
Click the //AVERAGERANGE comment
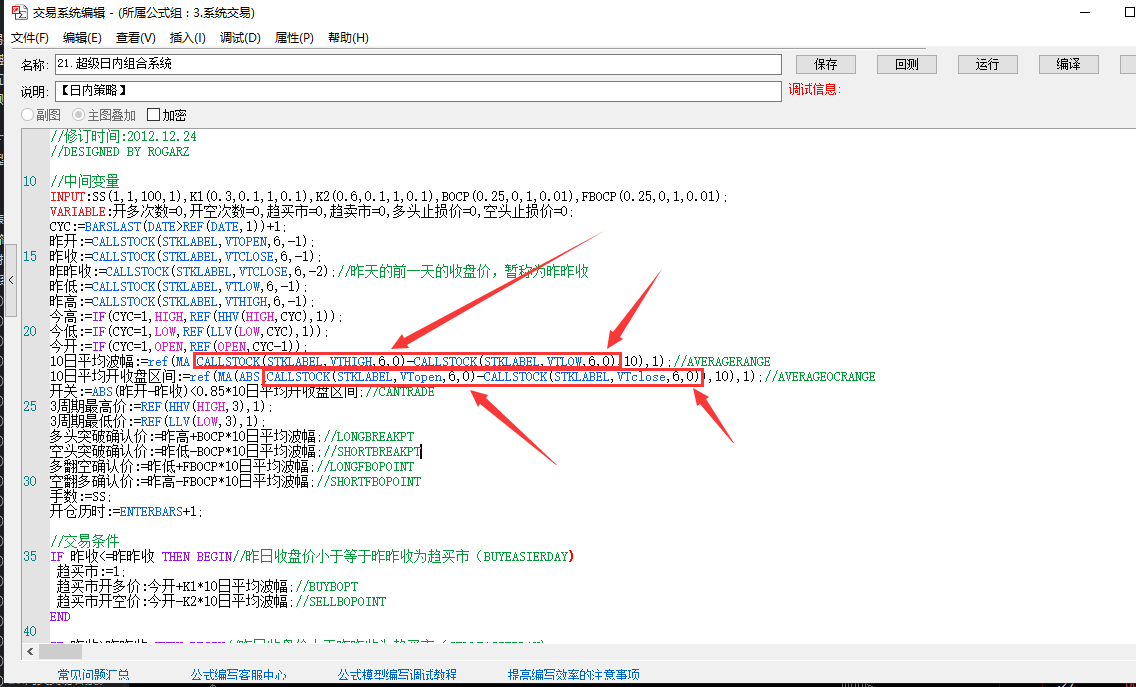722,362
